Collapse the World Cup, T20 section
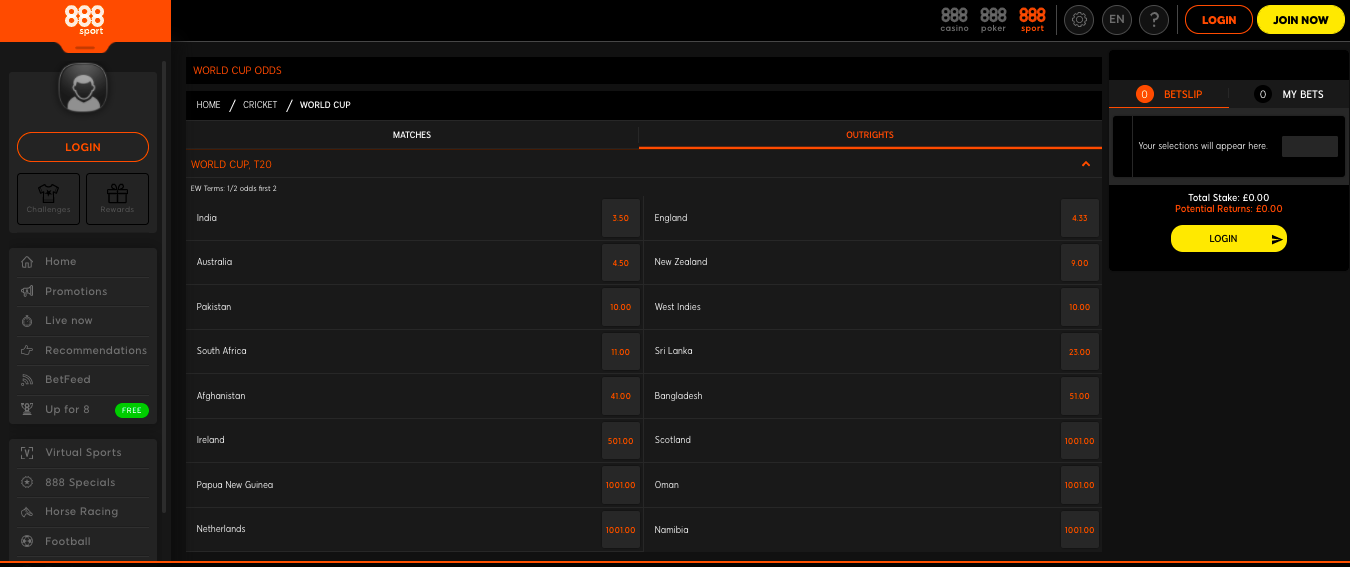1350x567 pixels. pyautogui.click(x=1085, y=164)
